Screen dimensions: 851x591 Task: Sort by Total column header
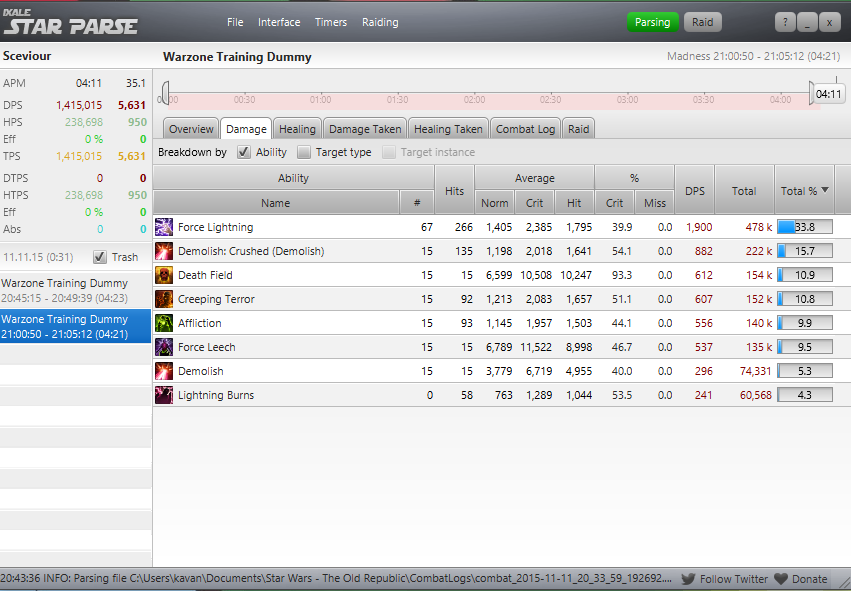tap(744, 190)
